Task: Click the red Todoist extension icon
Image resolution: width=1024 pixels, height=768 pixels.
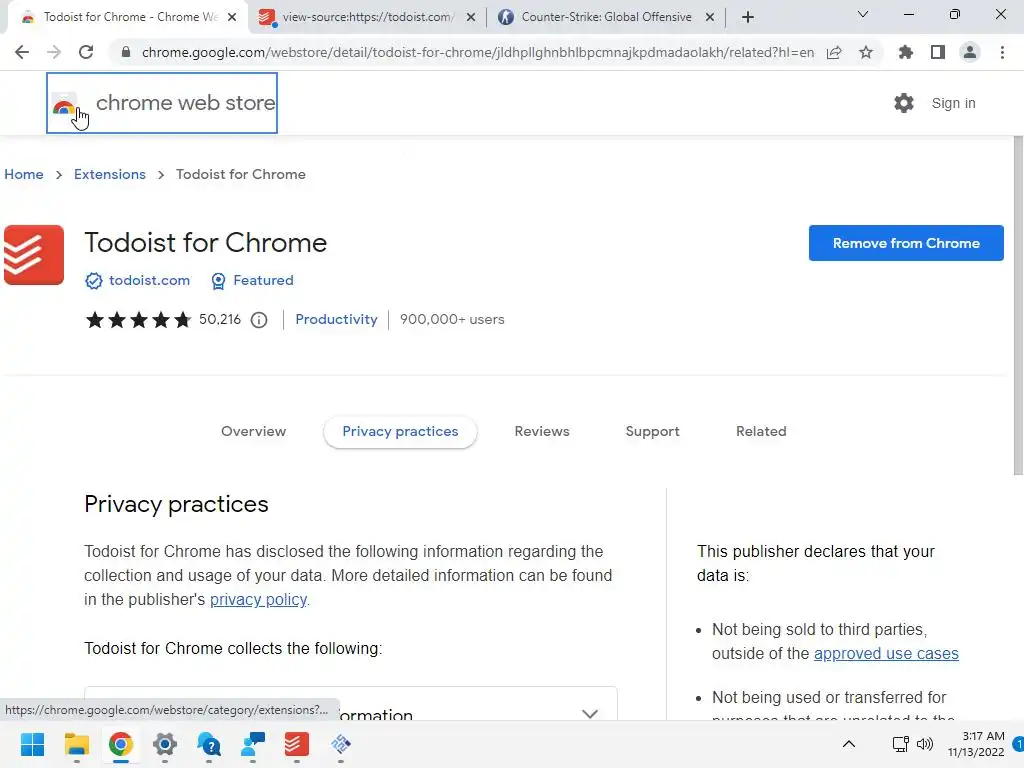Action: [34, 255]
